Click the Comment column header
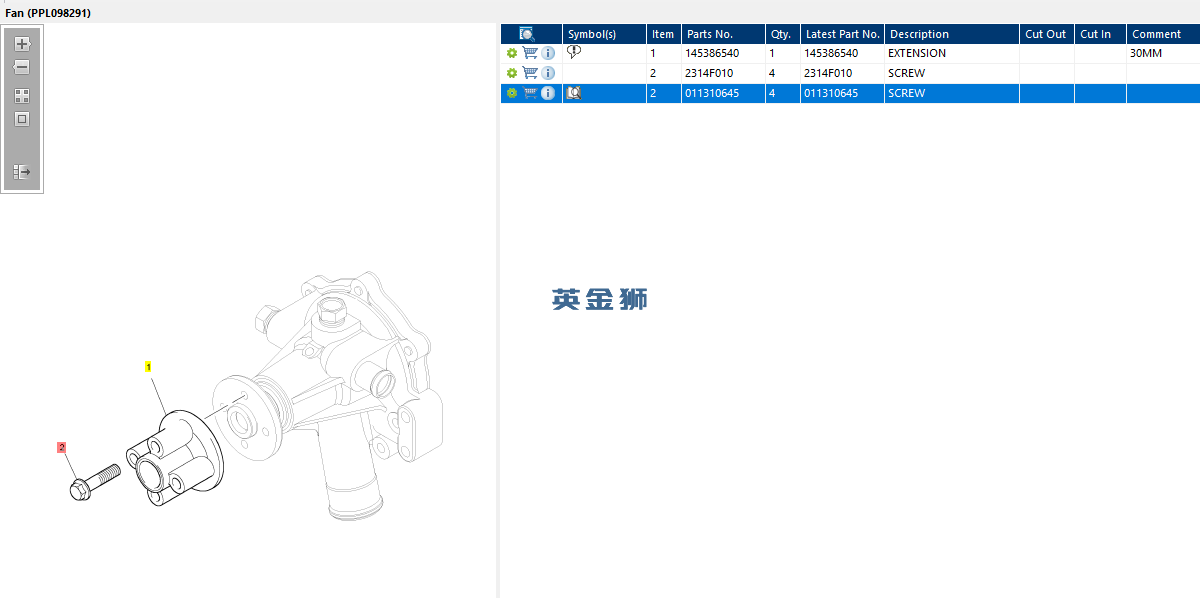Screen dimensions: 1200x598 point(1163,34)
